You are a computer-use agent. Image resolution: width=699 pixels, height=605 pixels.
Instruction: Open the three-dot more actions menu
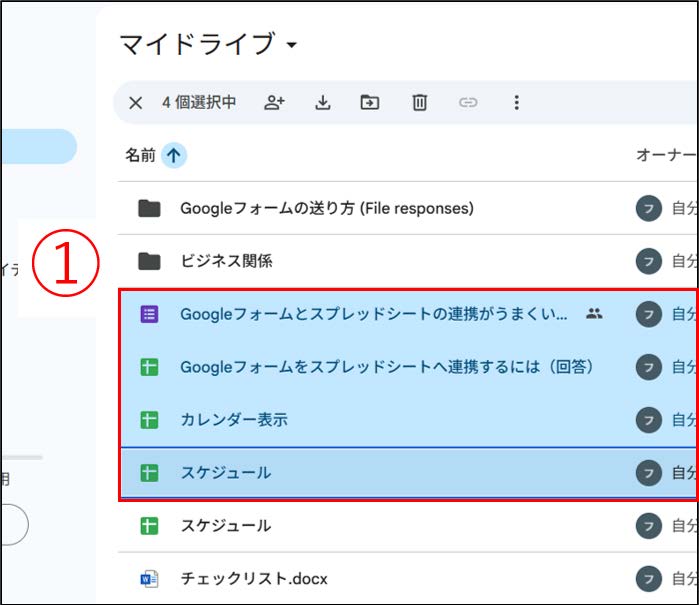[x=517, y=103]
